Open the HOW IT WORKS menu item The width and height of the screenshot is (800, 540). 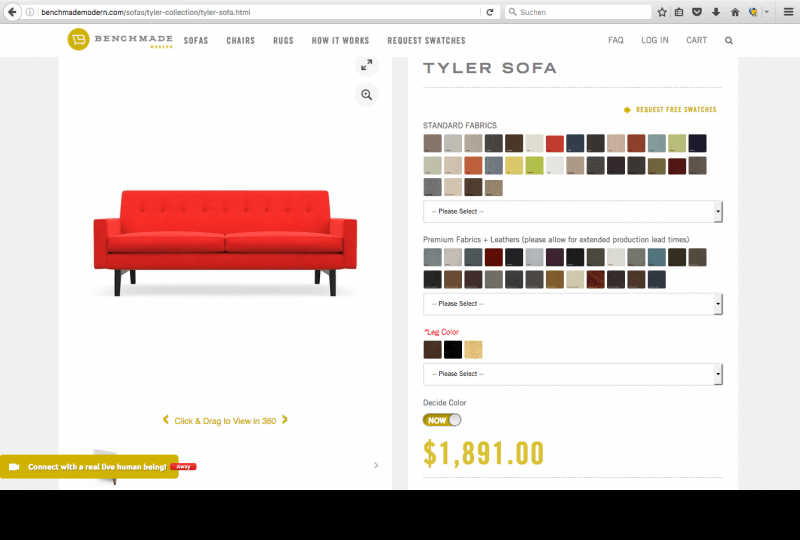click(x=340, y=40)
